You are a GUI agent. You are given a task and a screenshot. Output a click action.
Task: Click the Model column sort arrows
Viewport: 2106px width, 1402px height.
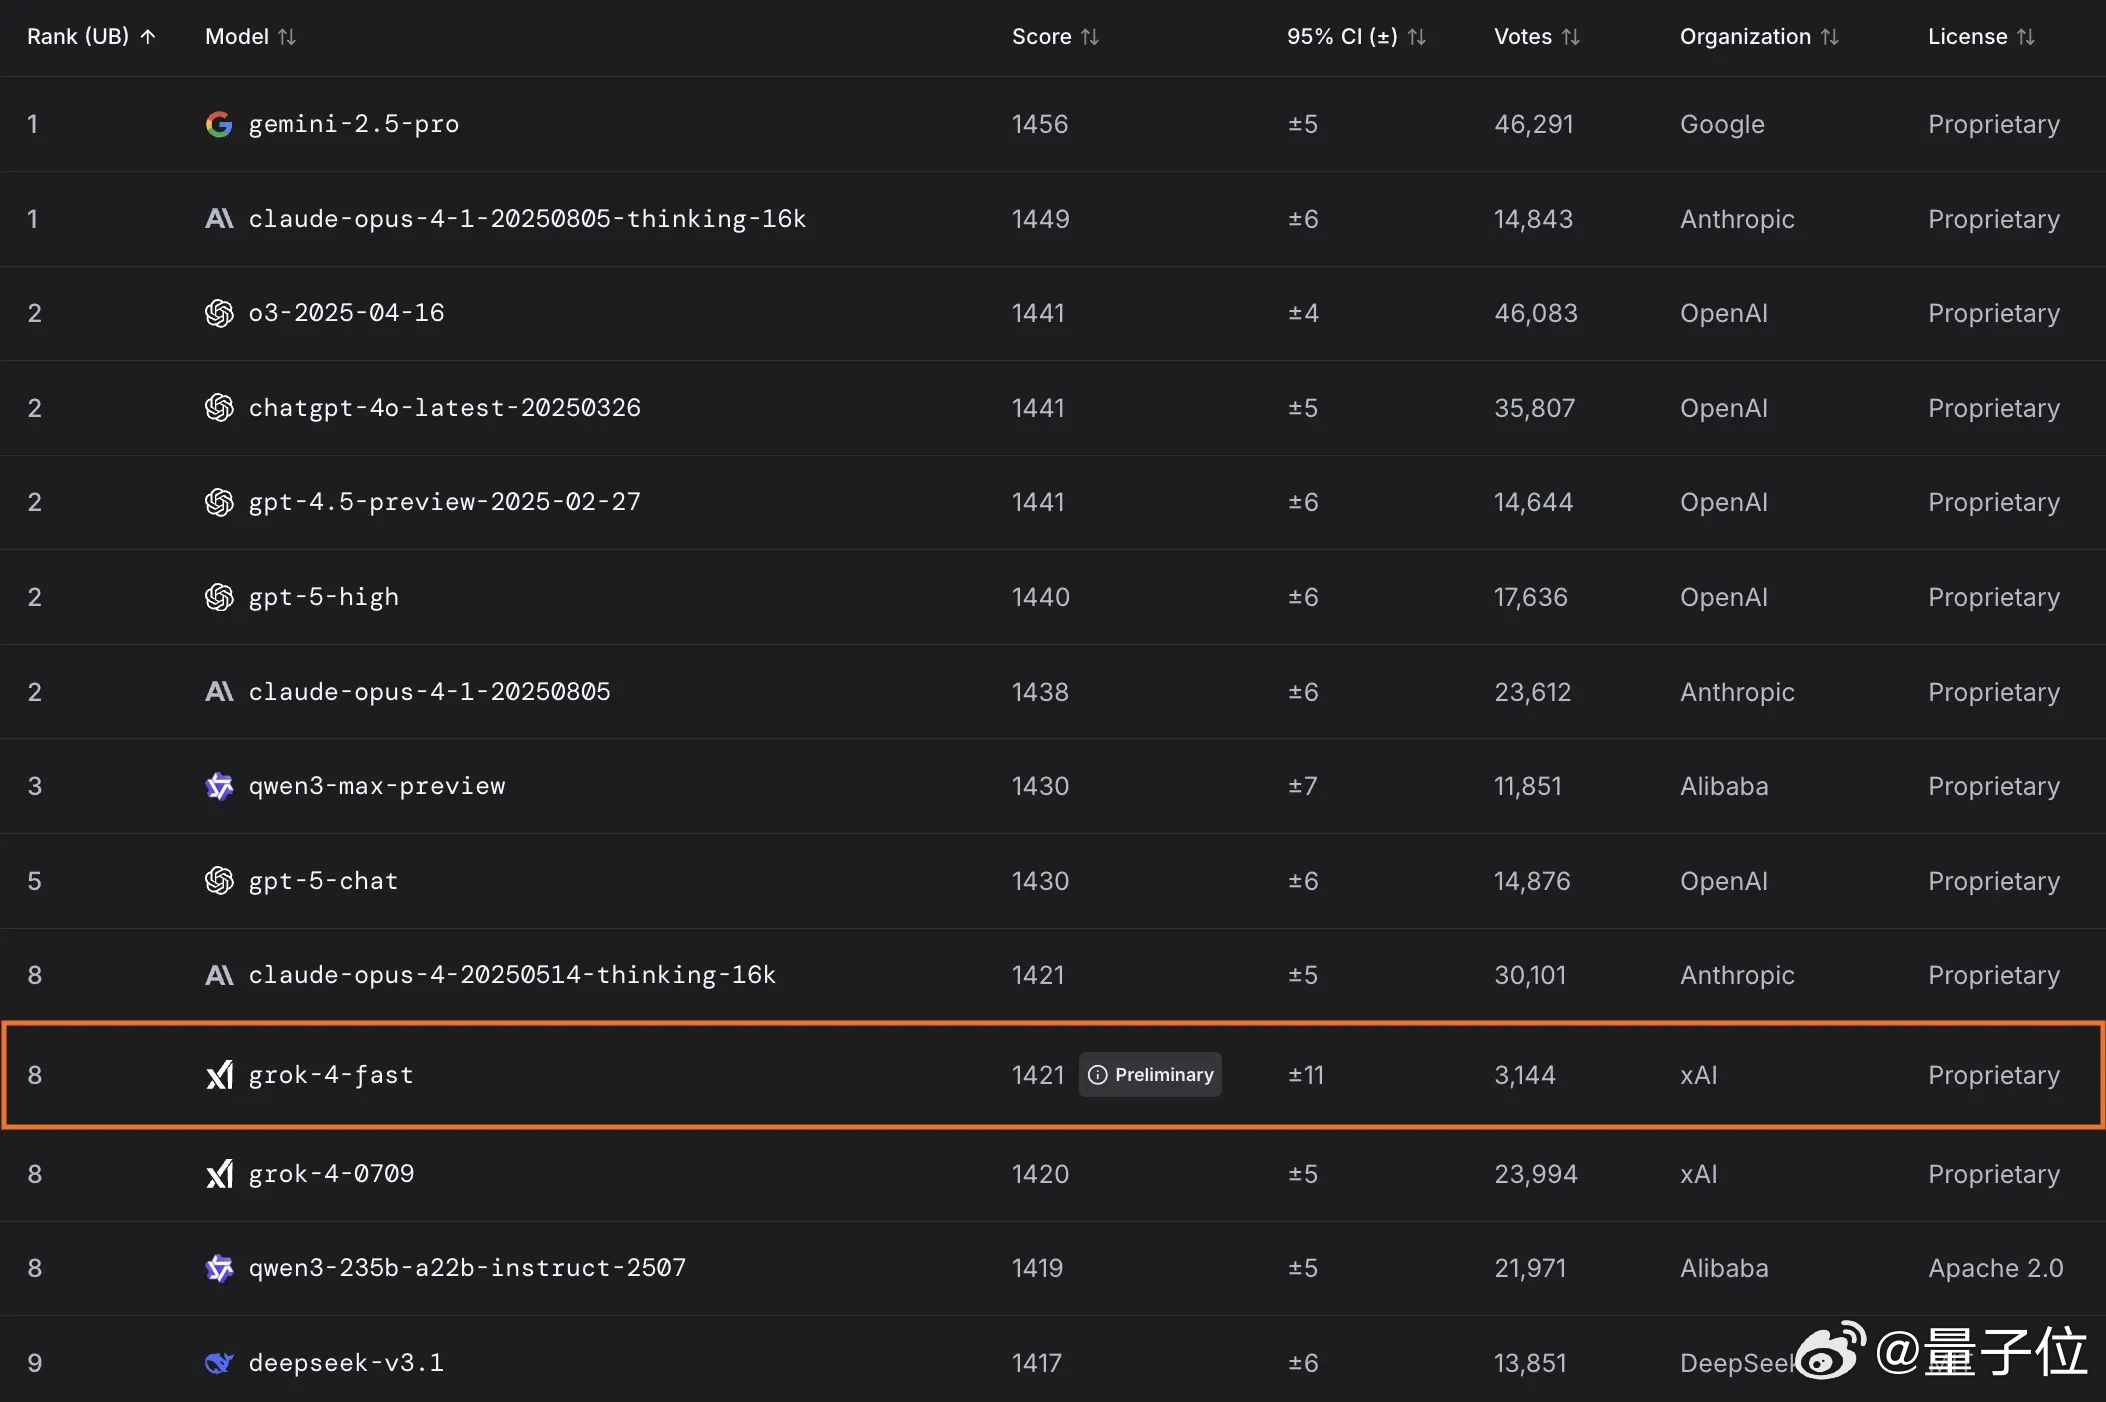[x=287, y=37]
